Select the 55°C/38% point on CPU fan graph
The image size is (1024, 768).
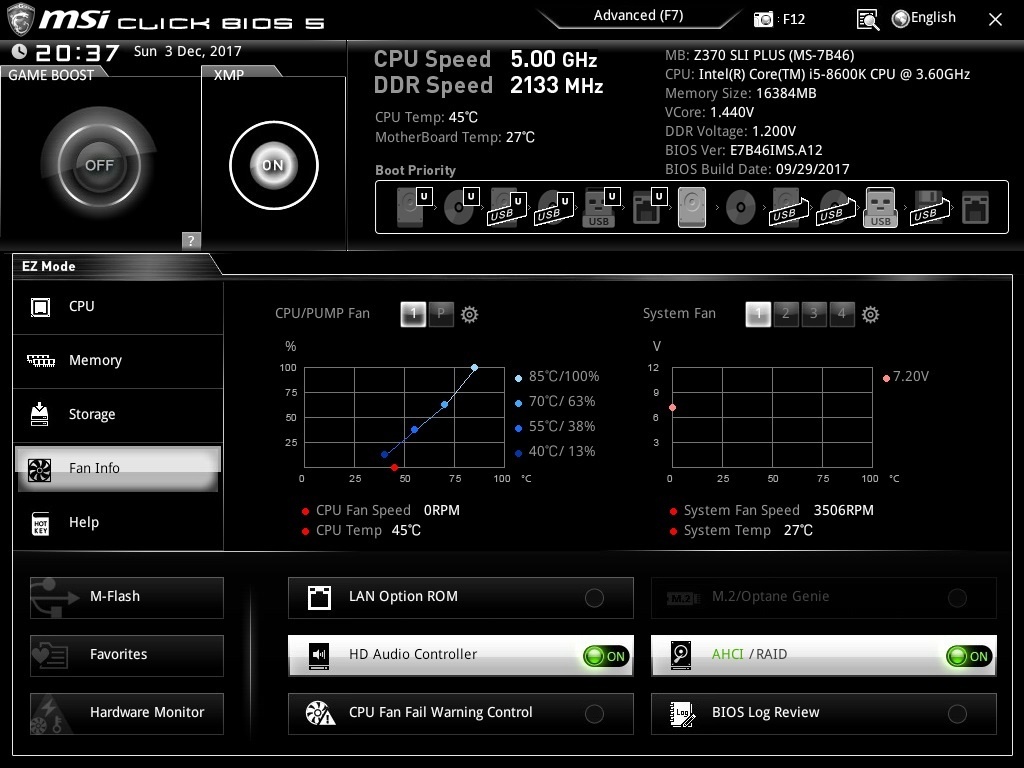point(415,430)
